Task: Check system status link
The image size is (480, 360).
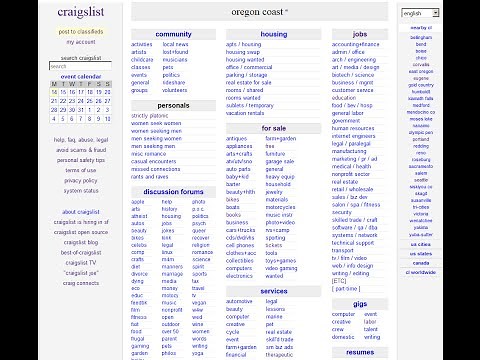Action: coord(81,191)
